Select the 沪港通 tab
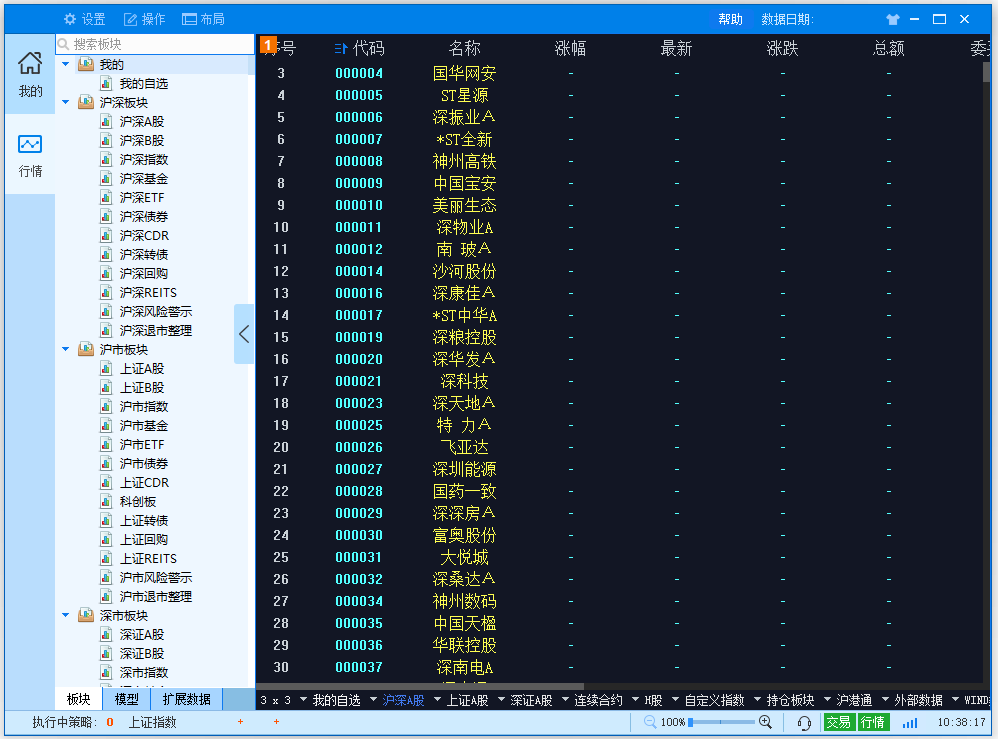The height and width of the screenshot is (739, 998). tap(854, 700)
